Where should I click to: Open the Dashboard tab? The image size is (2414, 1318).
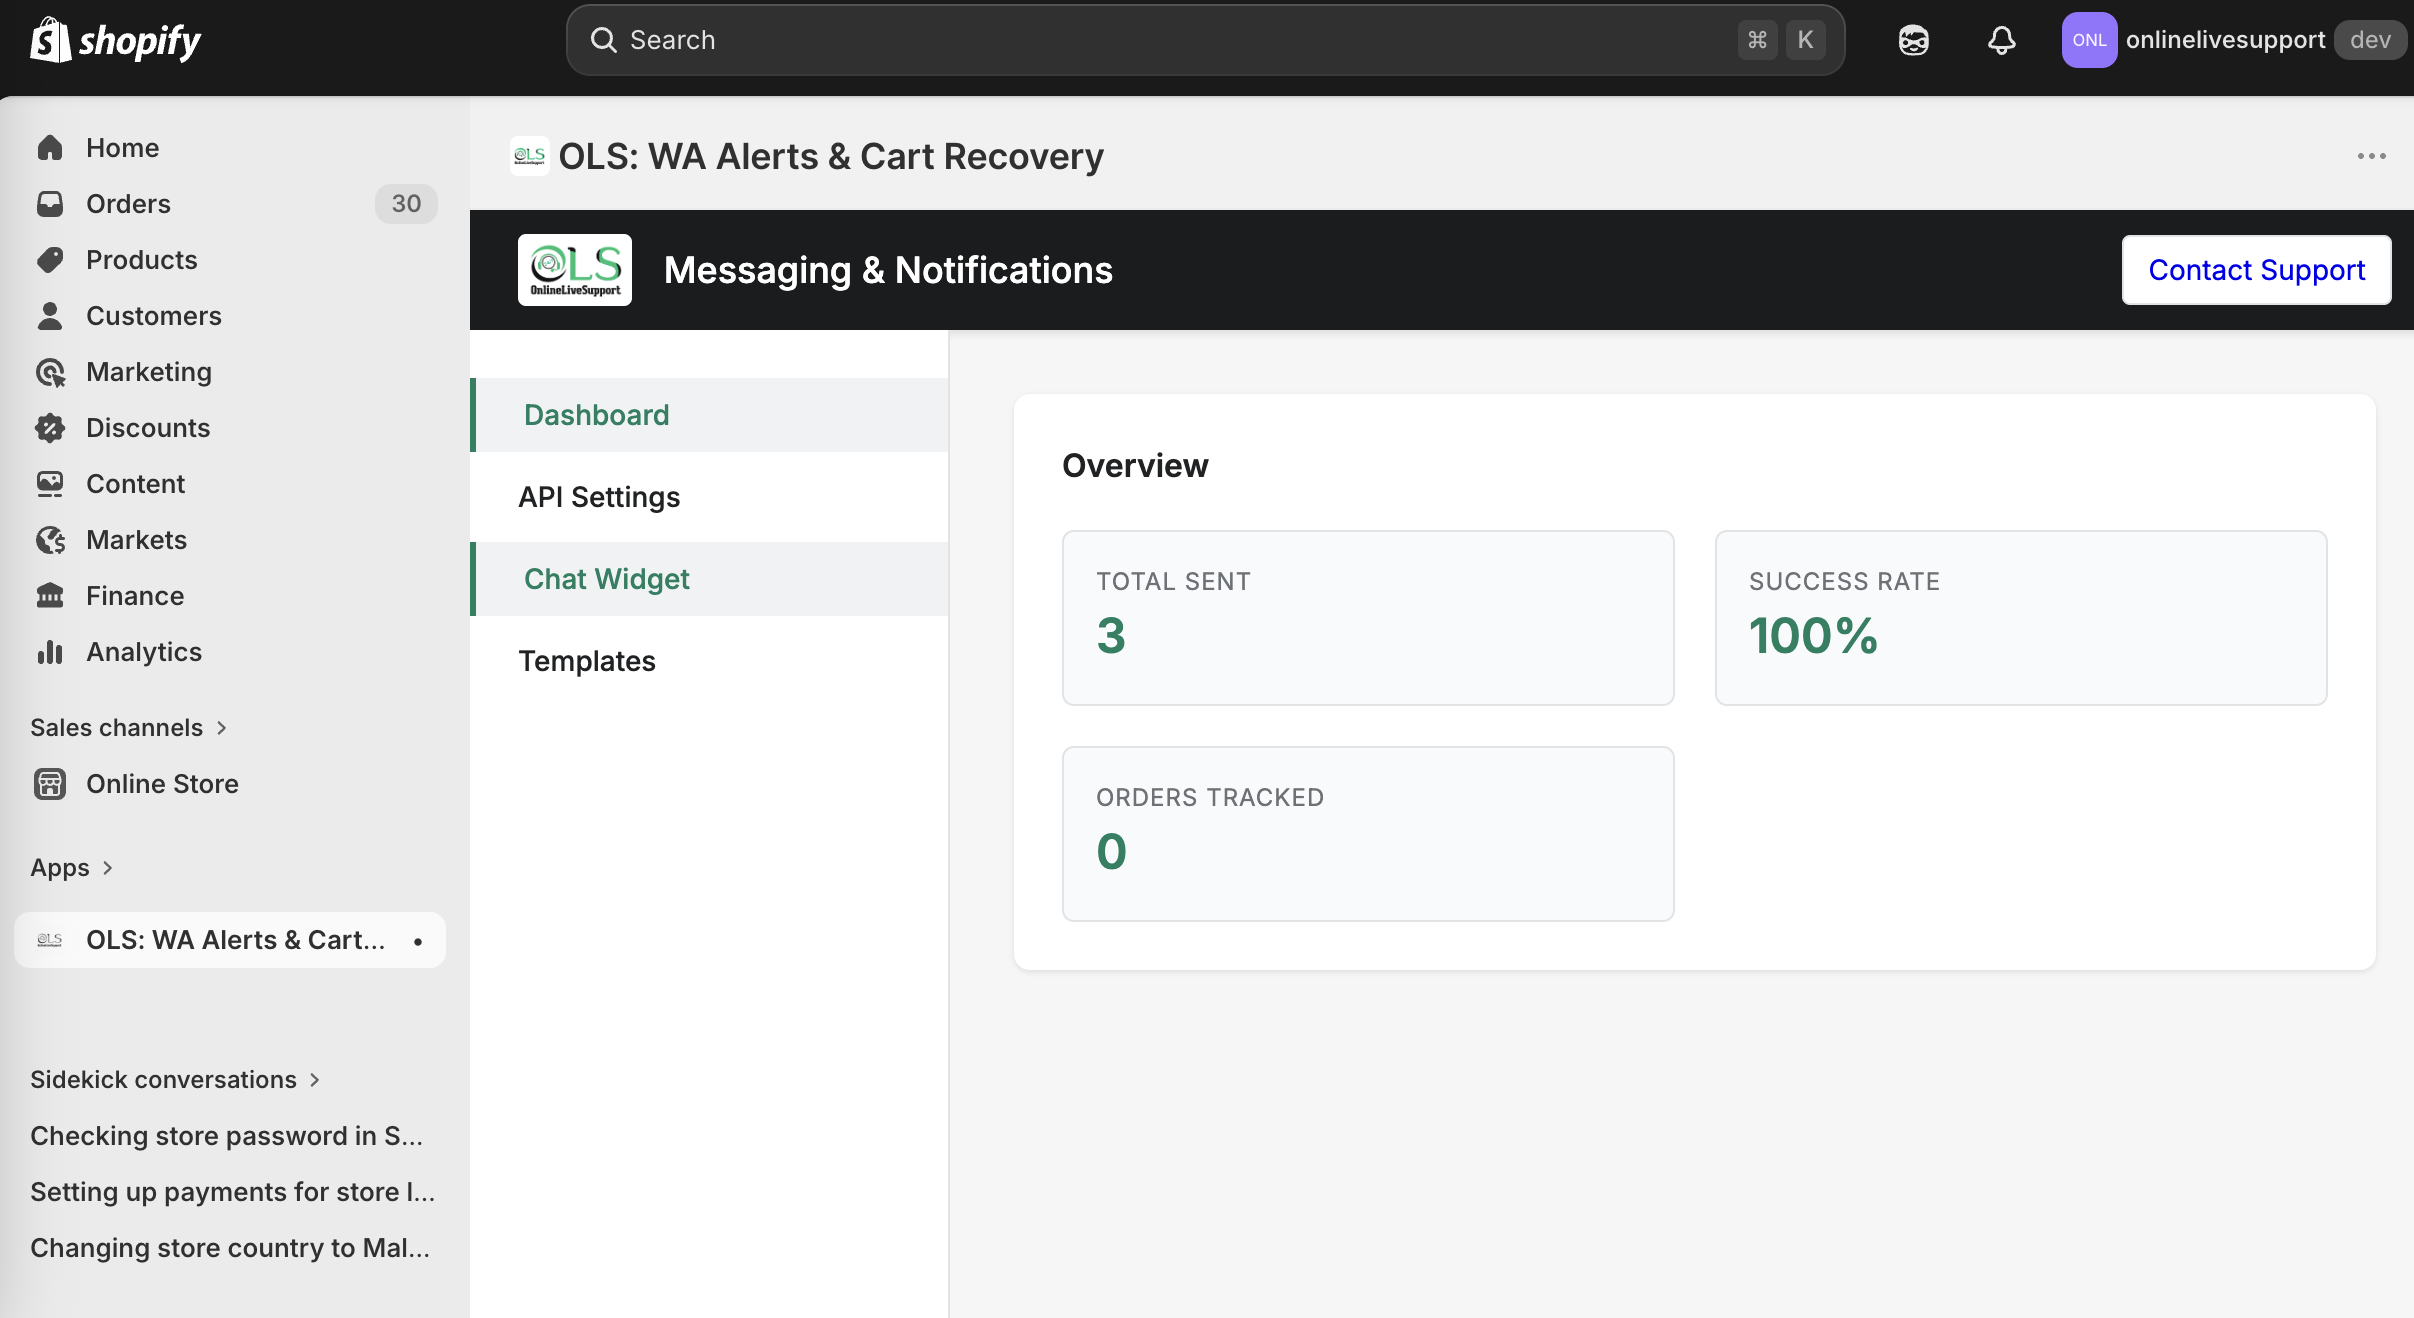709,415
